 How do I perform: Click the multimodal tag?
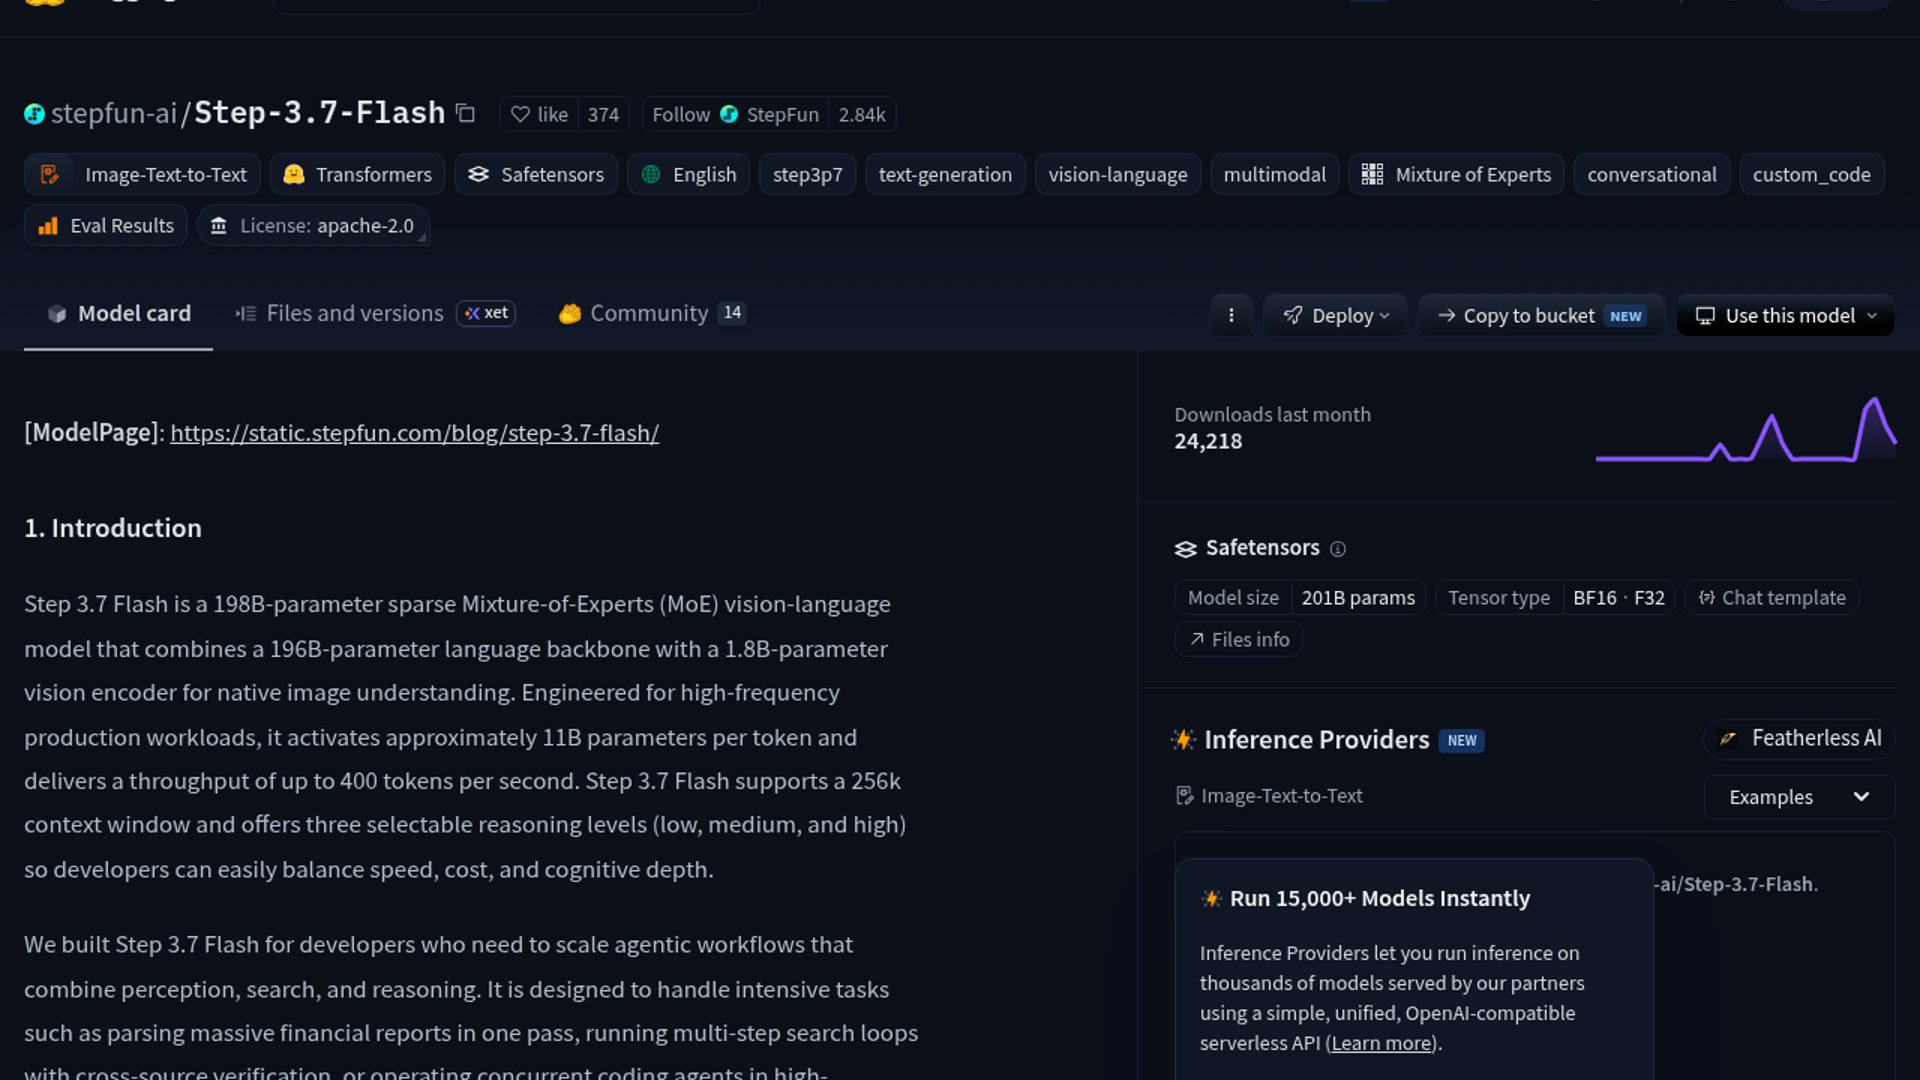[x=1274, y=174]
